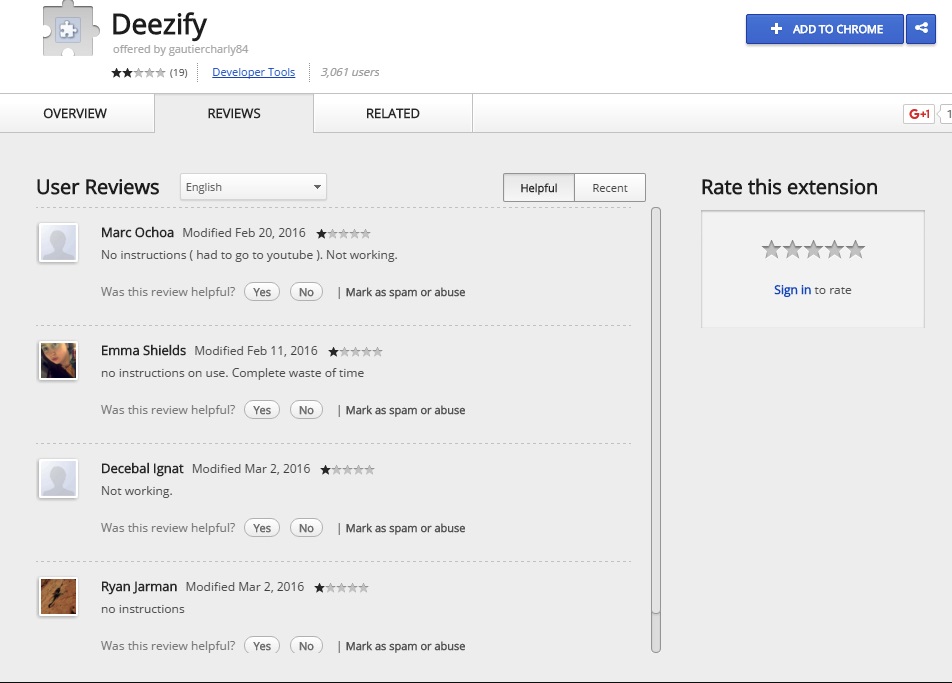Click the Emma Shields reviewer name

click(143, 350)
